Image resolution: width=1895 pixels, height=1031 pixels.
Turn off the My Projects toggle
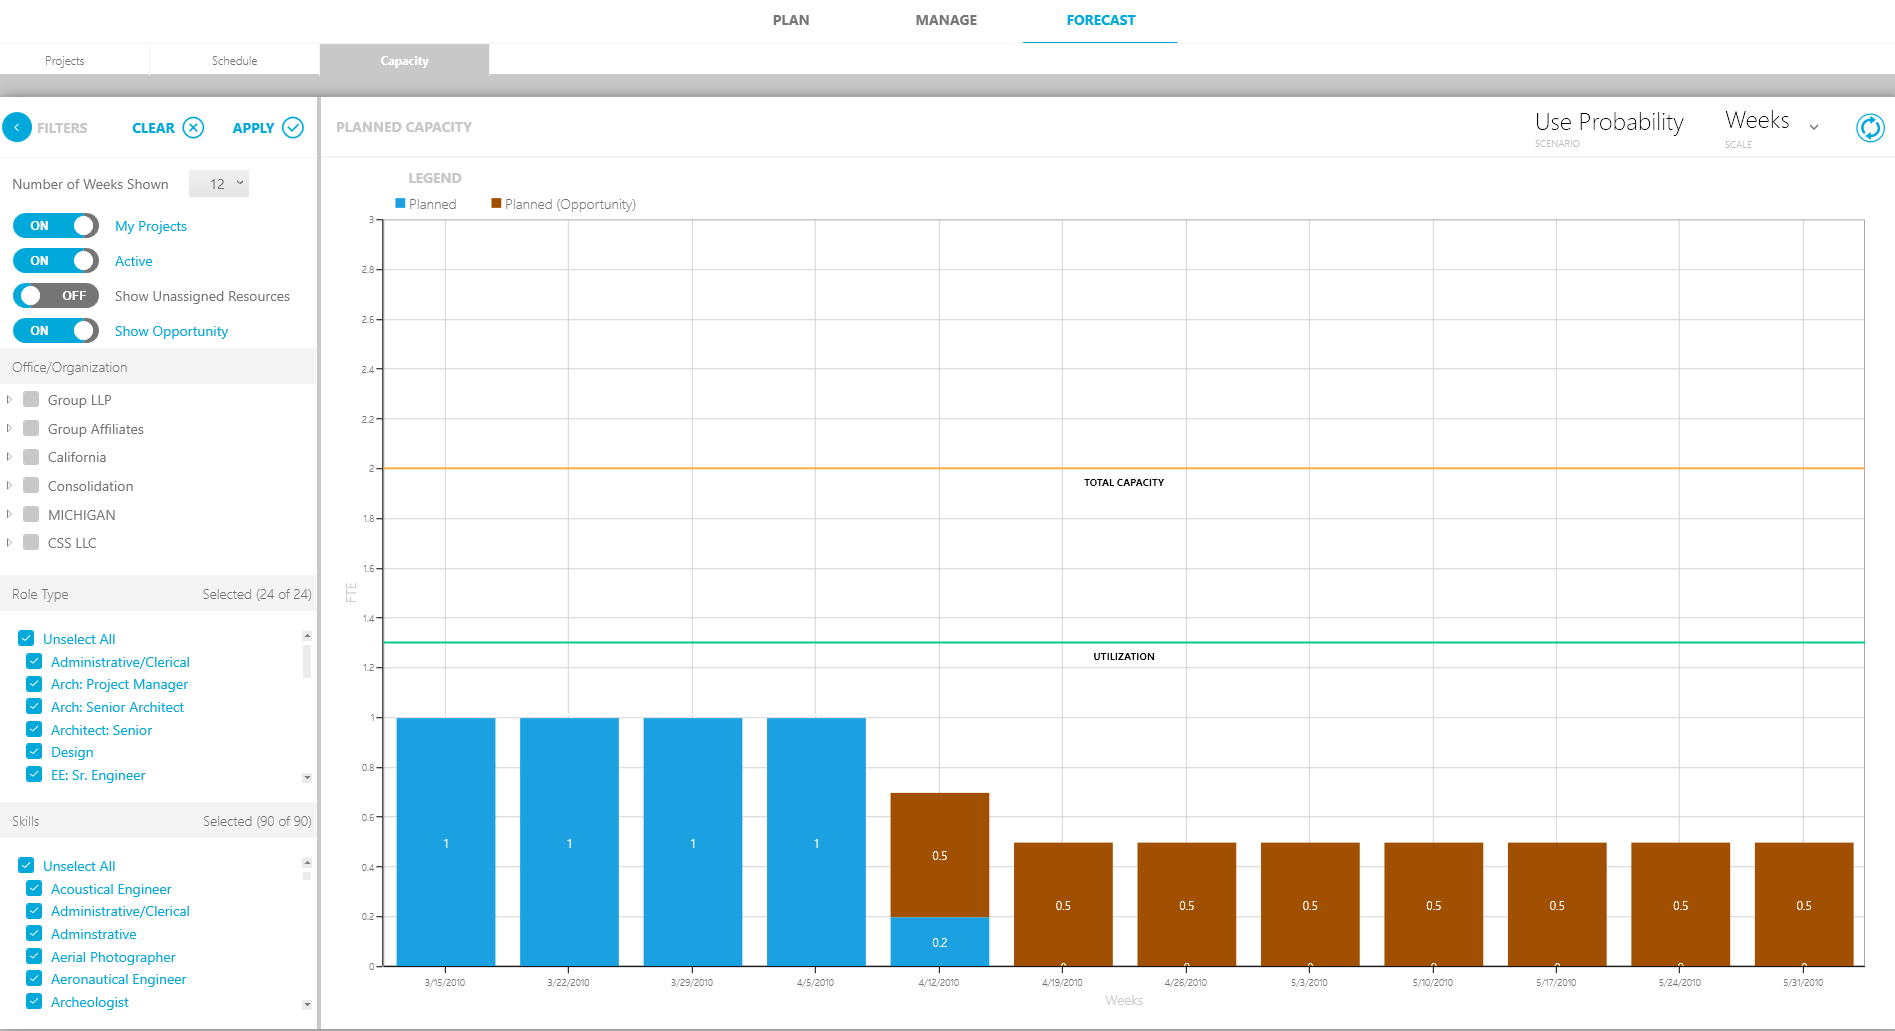[55, 225]
